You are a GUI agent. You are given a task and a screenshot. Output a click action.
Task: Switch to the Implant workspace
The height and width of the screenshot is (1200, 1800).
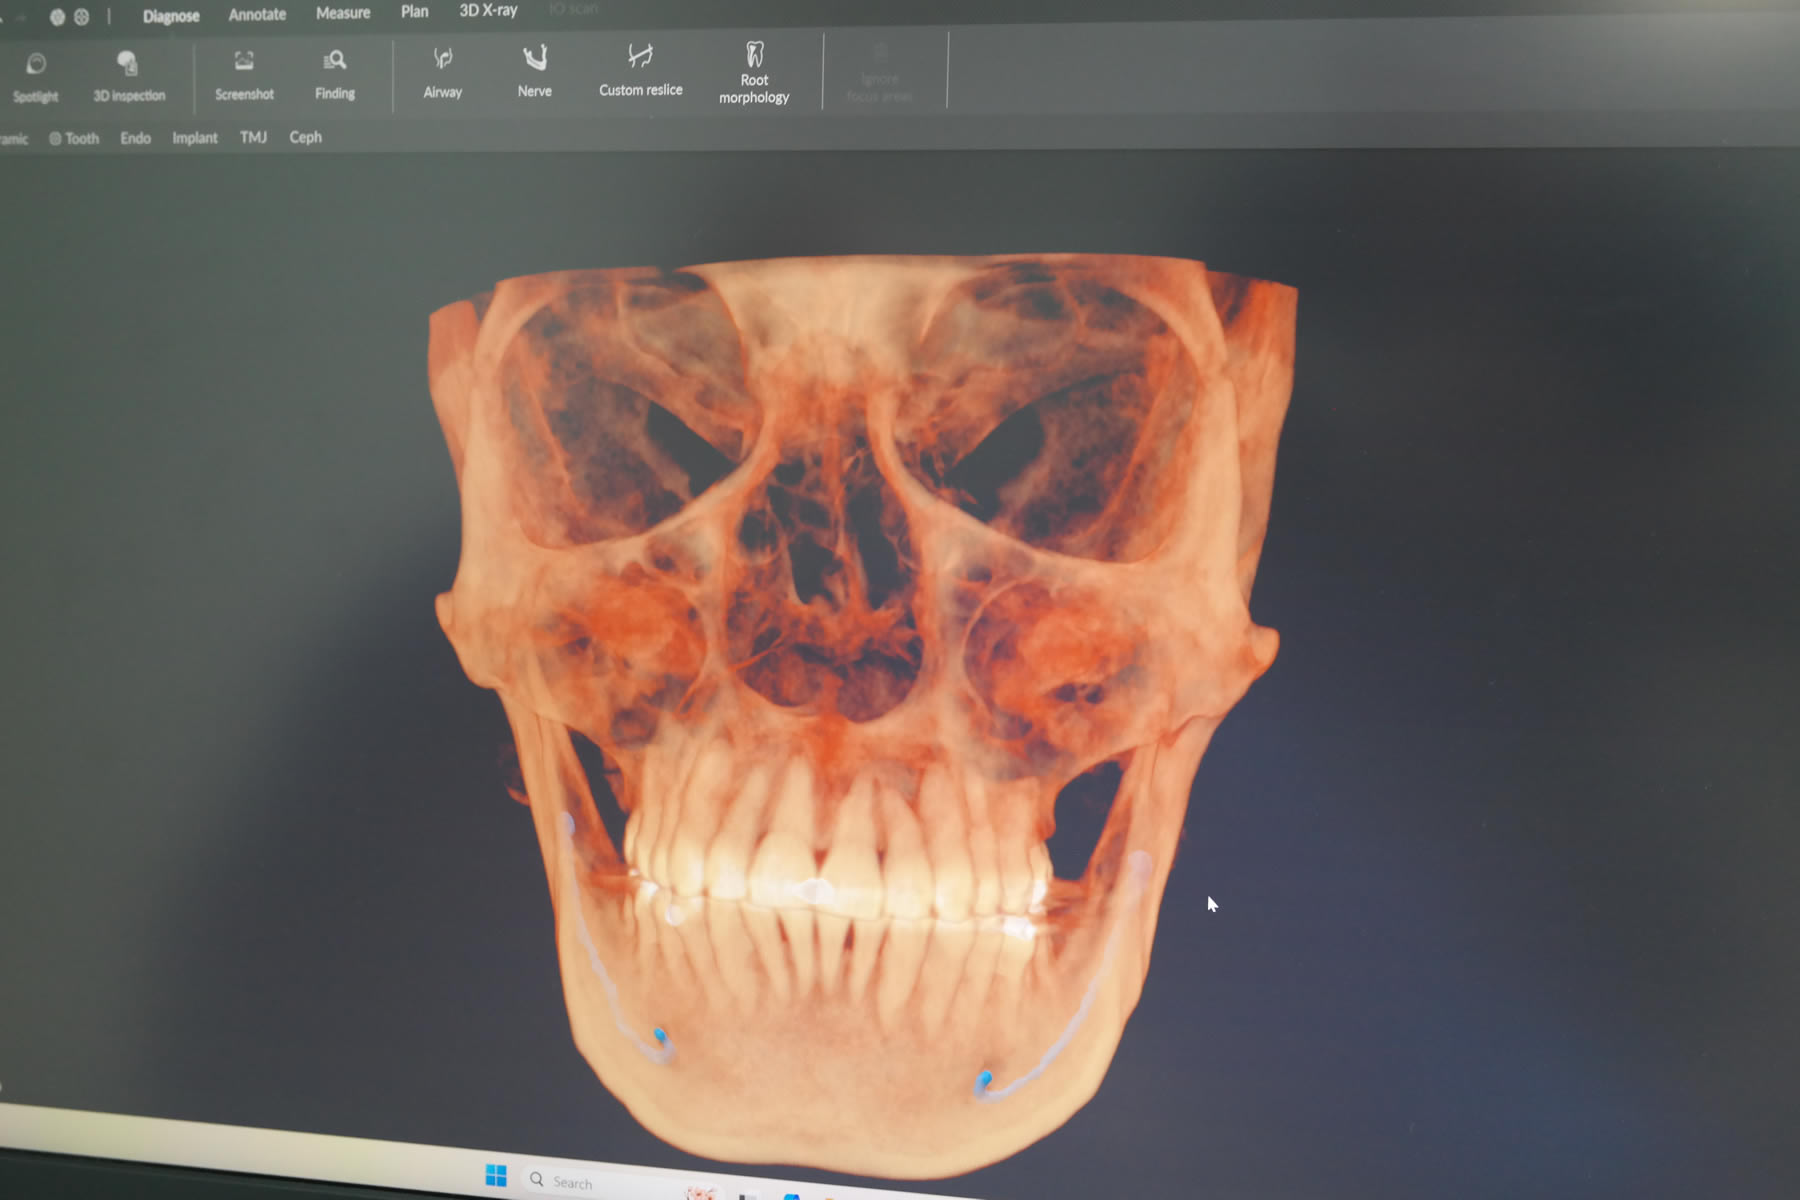(194, 138)
